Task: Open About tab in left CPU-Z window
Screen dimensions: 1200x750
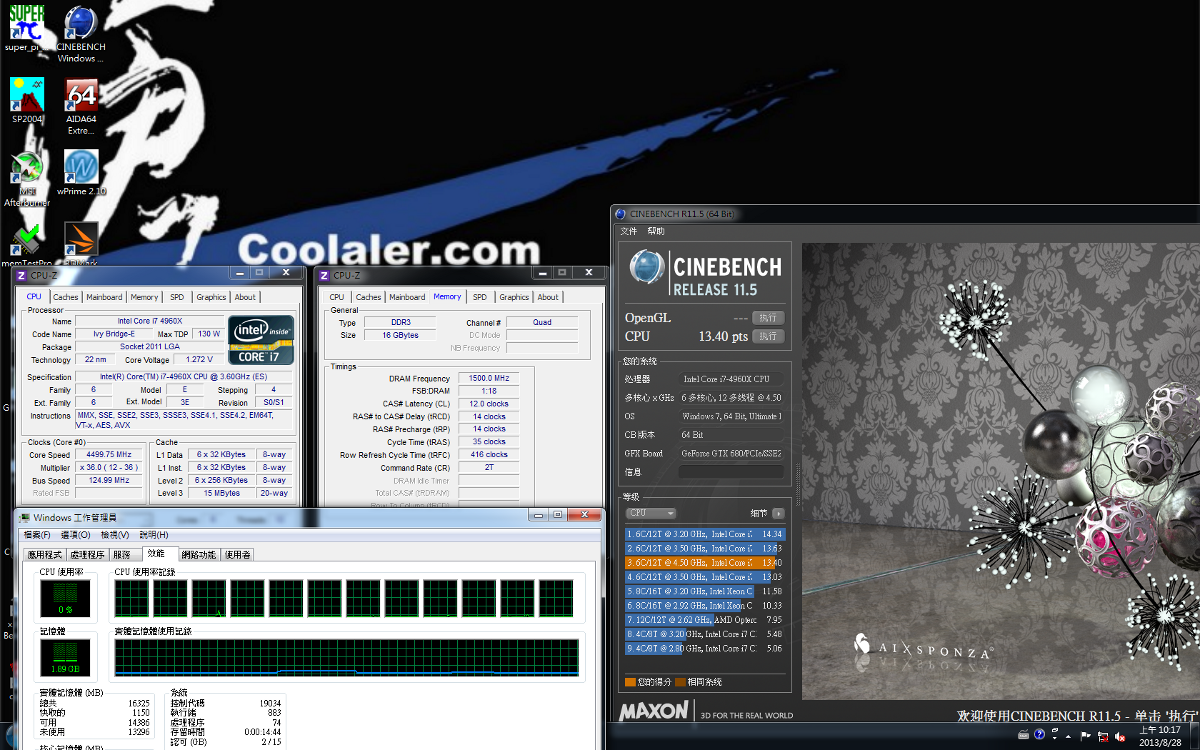Action: point(245,297)
